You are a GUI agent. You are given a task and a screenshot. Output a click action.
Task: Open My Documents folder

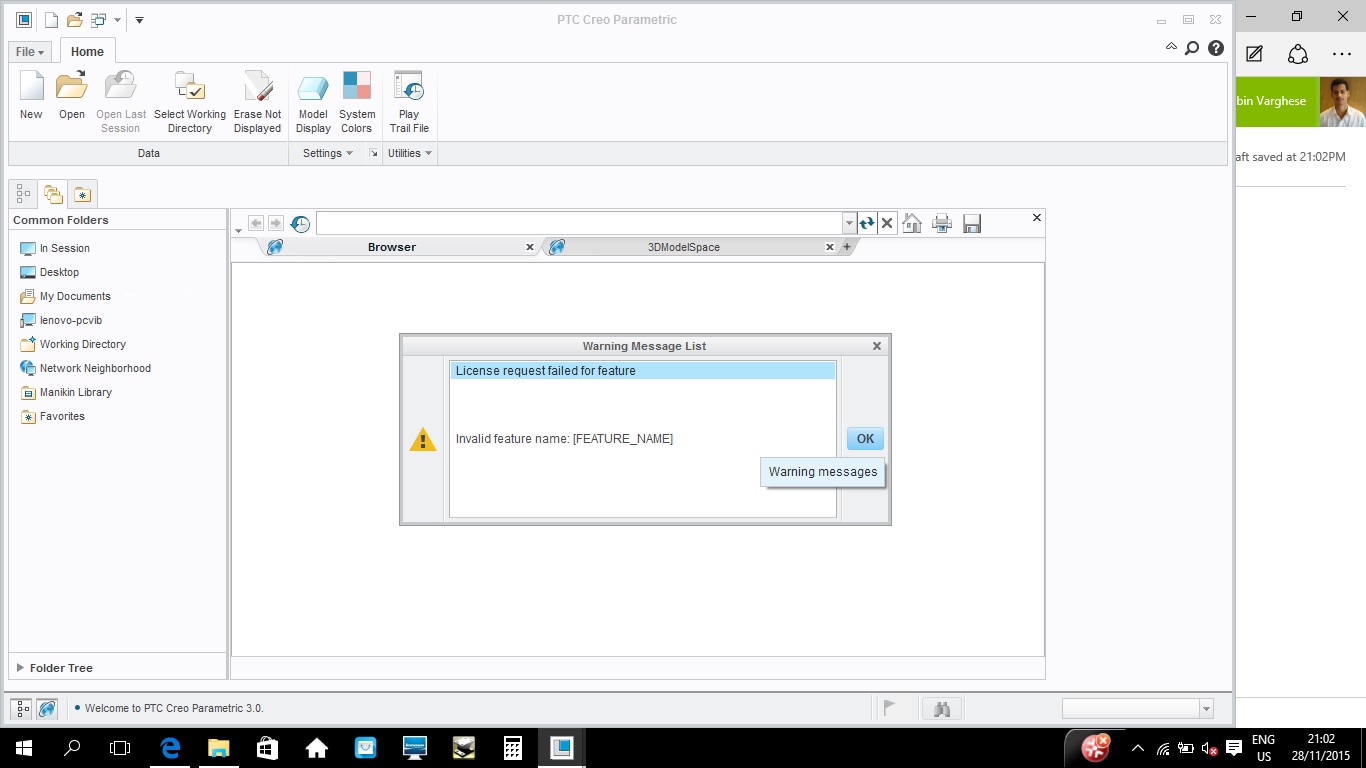pyautogui.click(x=65, y=296)
